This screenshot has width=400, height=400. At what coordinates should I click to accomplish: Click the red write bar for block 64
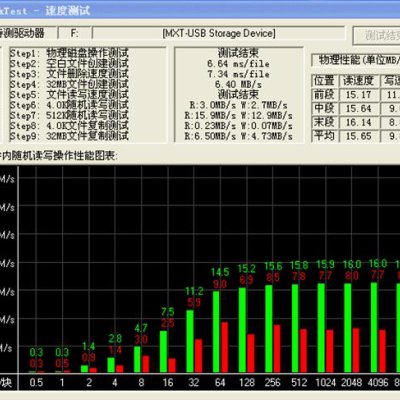pyautogui.click(x=225, y=347)
